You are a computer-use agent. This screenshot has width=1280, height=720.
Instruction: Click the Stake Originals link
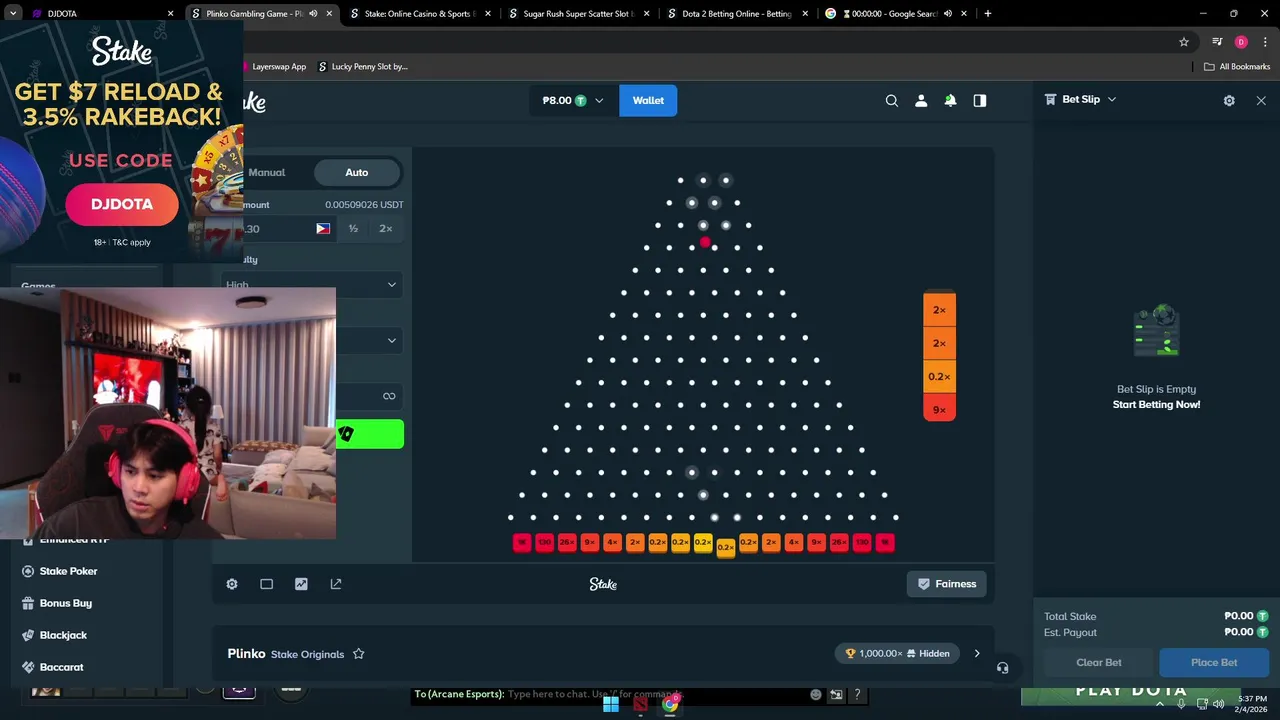307,655
